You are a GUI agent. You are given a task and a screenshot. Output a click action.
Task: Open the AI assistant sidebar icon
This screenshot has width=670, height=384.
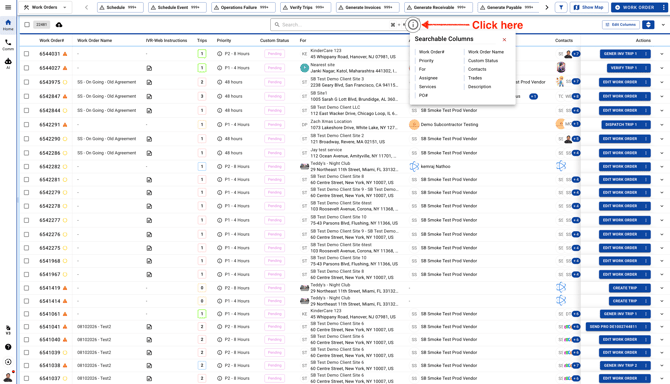tap(8, 63)
